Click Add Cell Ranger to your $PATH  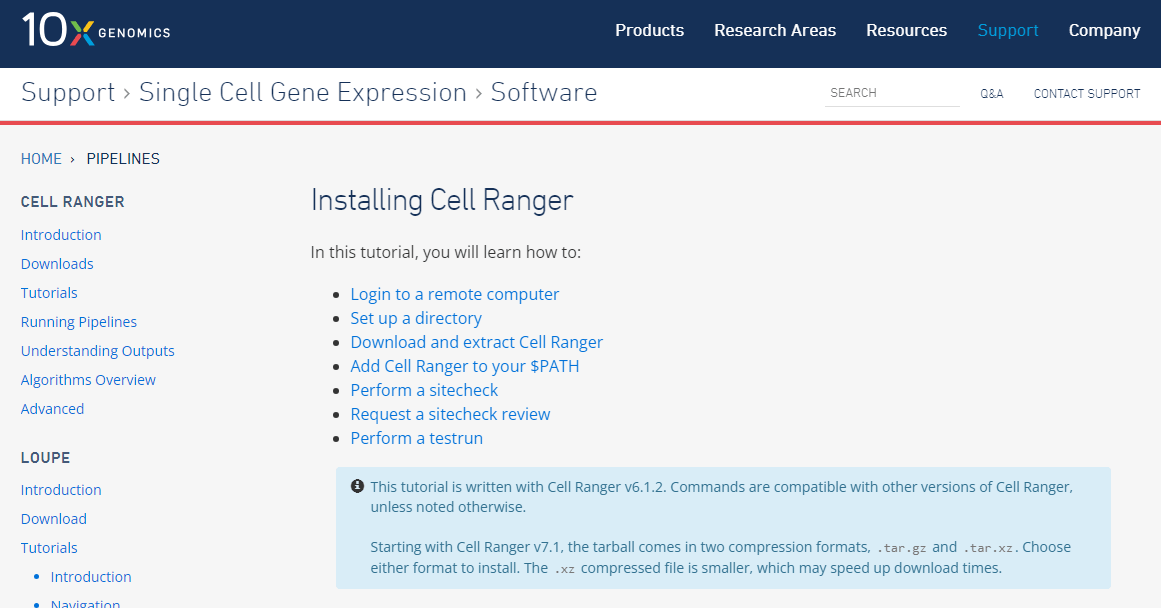[x=464, y=366]
